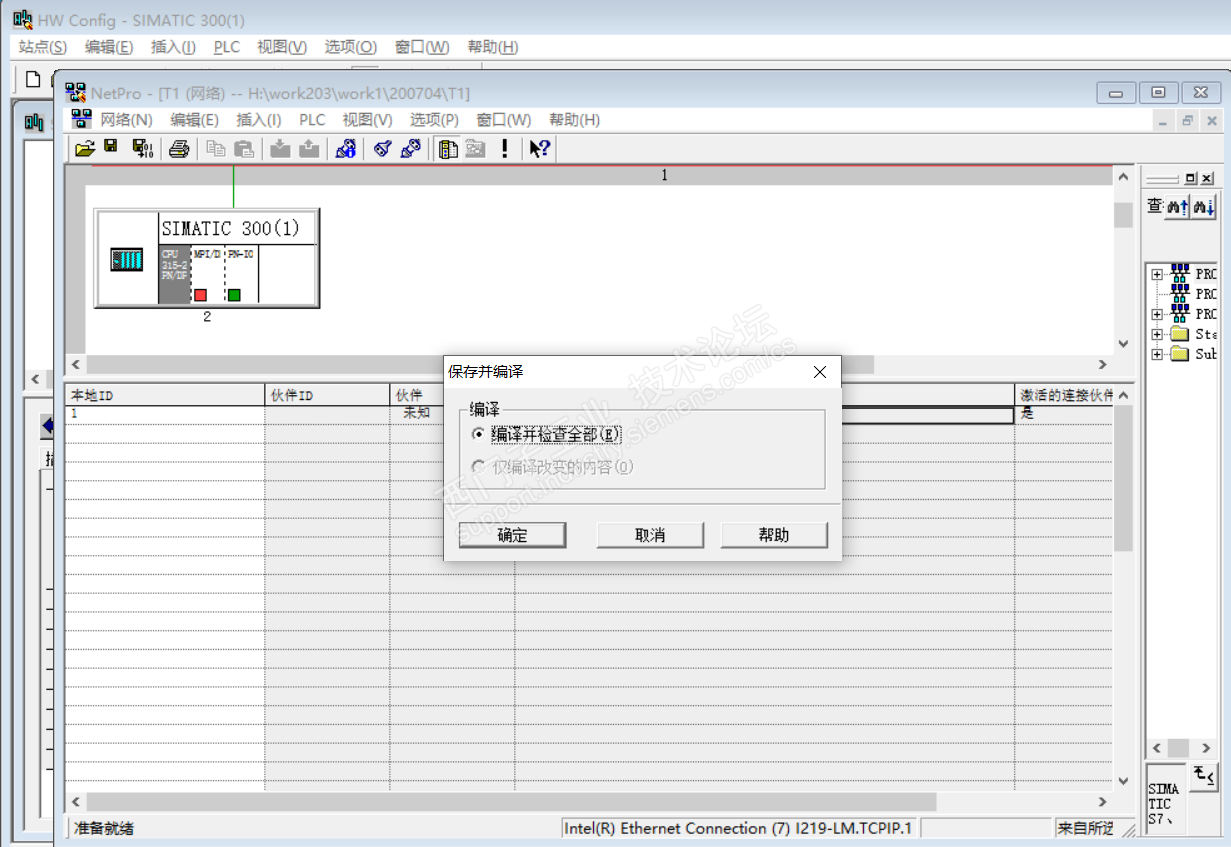Click the green PN-IO interface square
The image size is (1231, 847).
click(x=234, y=295)
